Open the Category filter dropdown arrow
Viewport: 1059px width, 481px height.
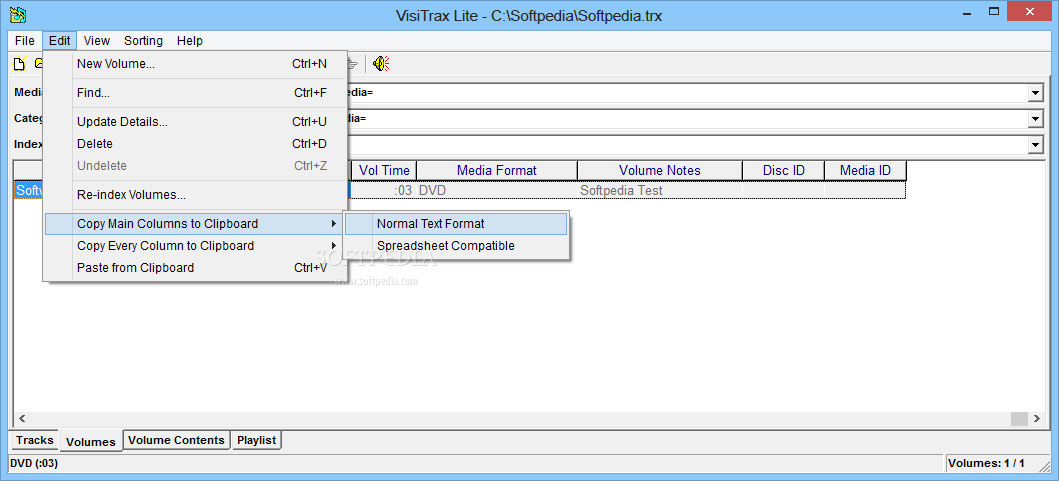coord(1035,119)
